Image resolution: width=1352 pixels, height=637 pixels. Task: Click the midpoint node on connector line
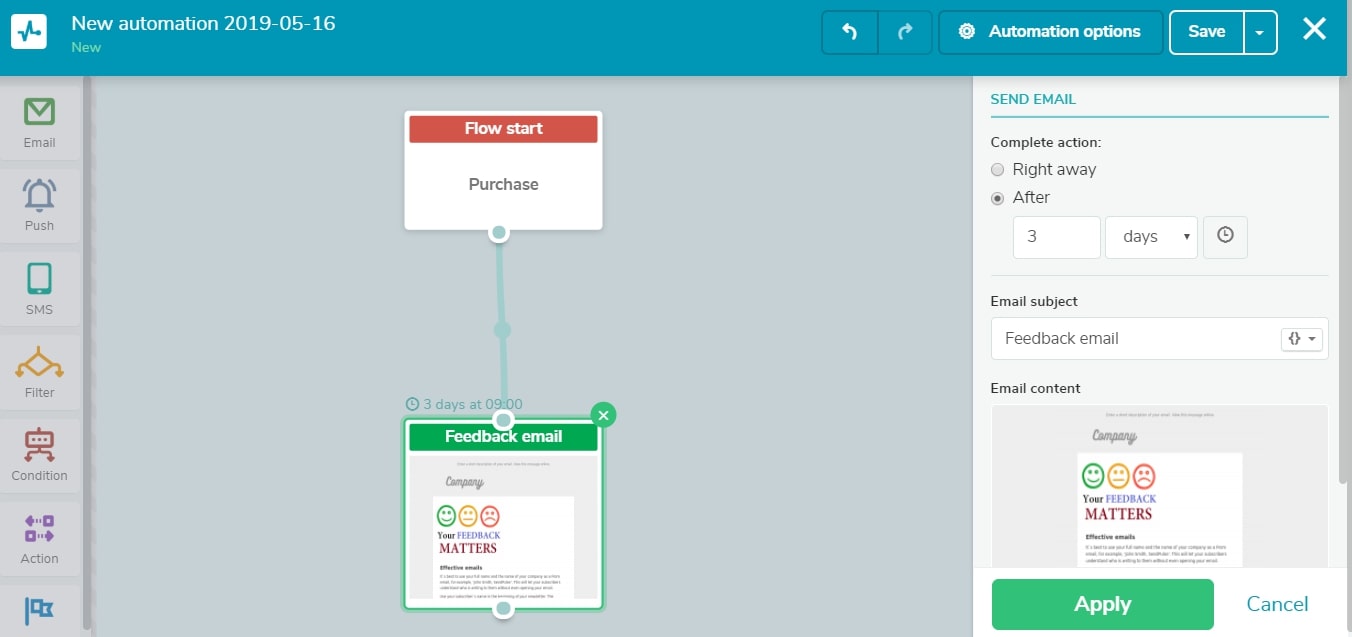tap(502, 330)
